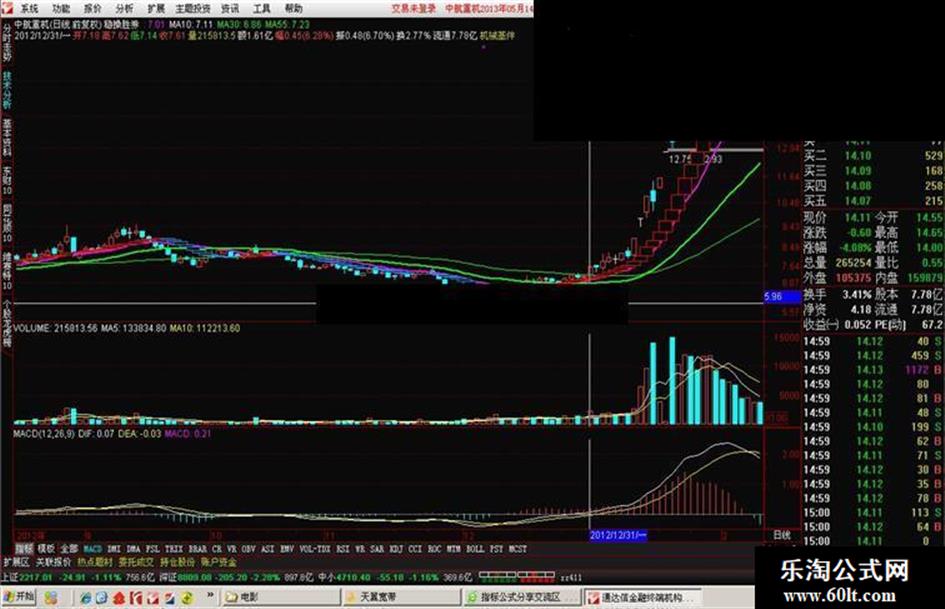The image size is (945, 609).
Task: Open the 系统 menu
Action: [x=29, y=8]
